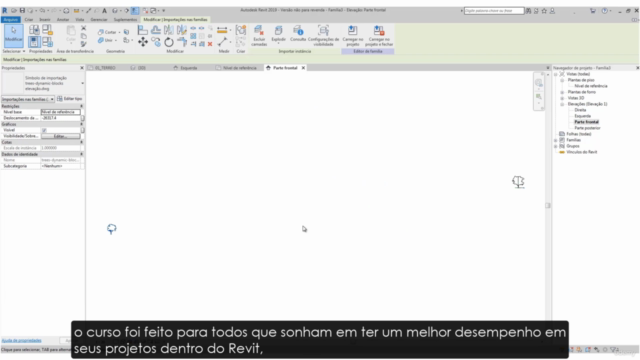Click the Editar... button for Visibilidade/Sobreposição
Screen dimensions: 640x360
[x=60, y=136]
